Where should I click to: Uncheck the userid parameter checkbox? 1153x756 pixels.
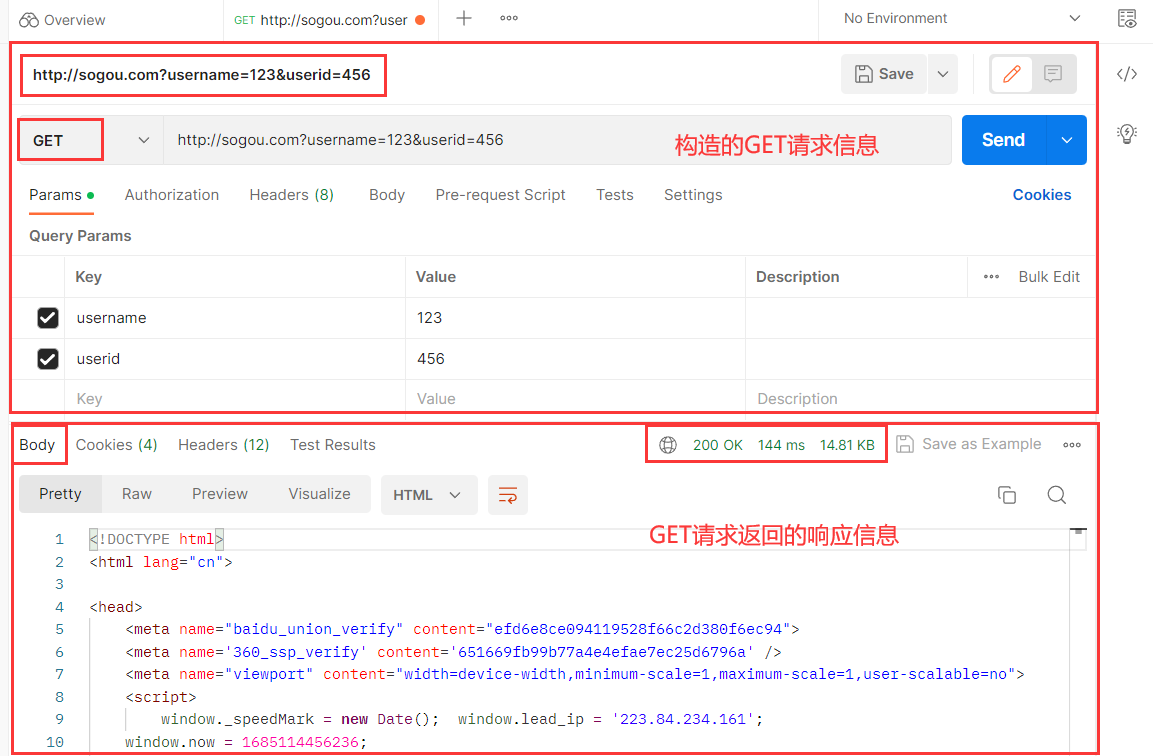click(48, 359)
